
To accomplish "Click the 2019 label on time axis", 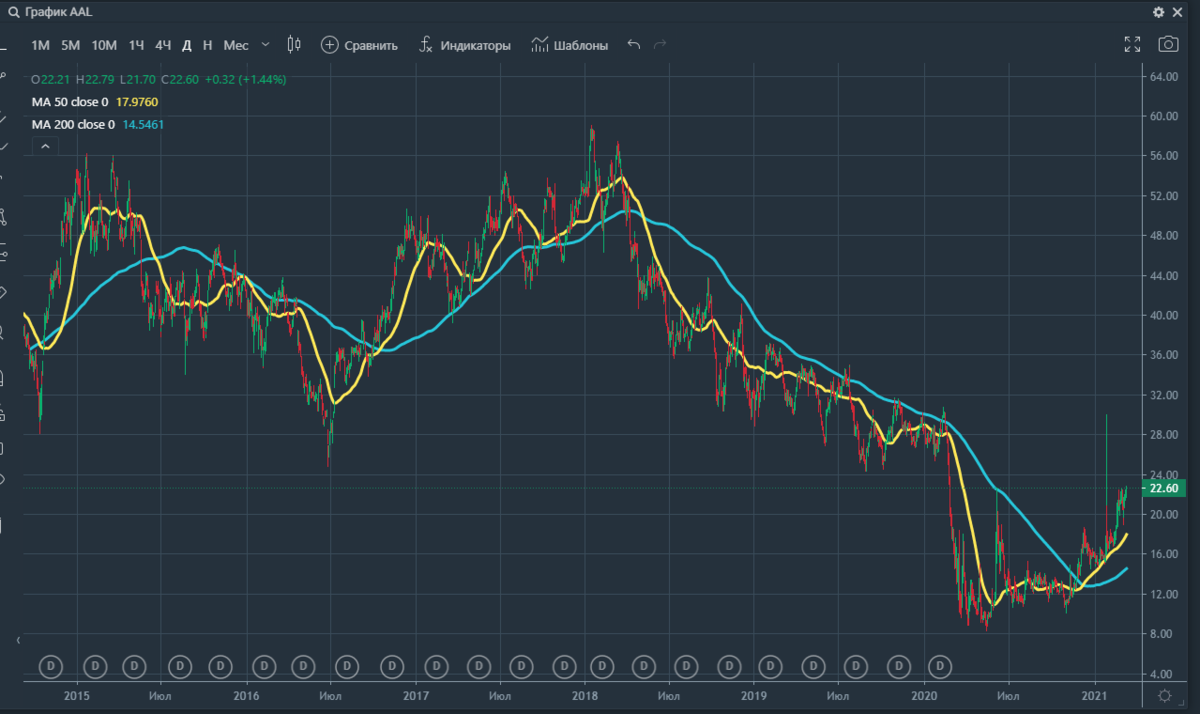I will pyautogui.click(x=754, y=695).
